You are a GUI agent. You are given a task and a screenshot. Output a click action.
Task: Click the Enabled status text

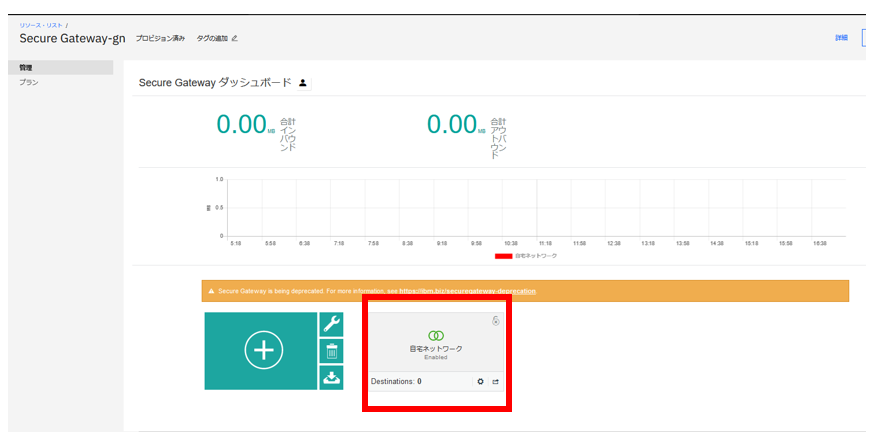click(x=436, y=357)
